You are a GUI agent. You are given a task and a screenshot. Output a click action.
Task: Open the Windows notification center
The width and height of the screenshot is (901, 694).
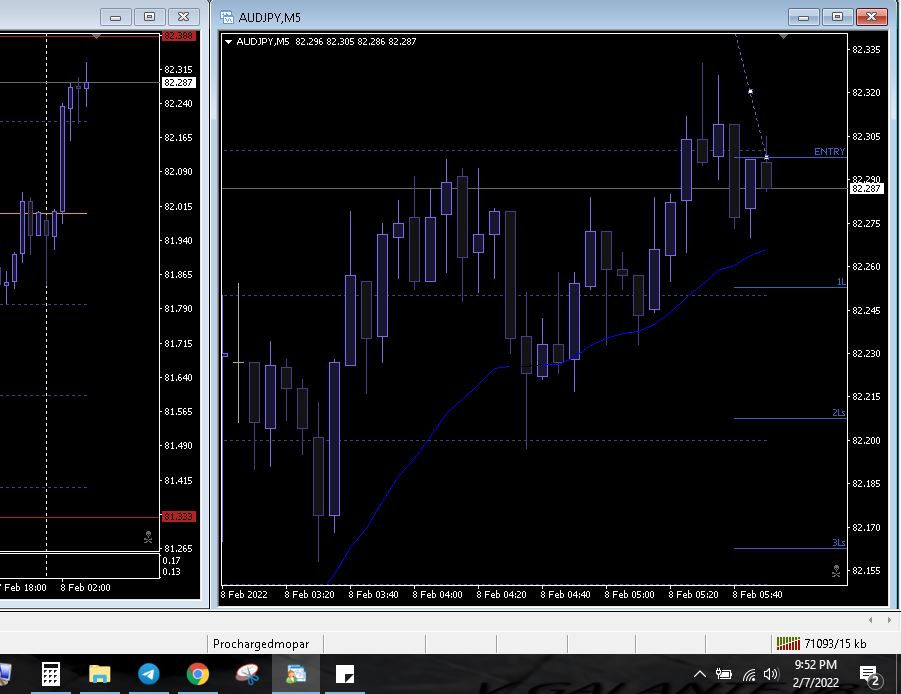[868, 675]
